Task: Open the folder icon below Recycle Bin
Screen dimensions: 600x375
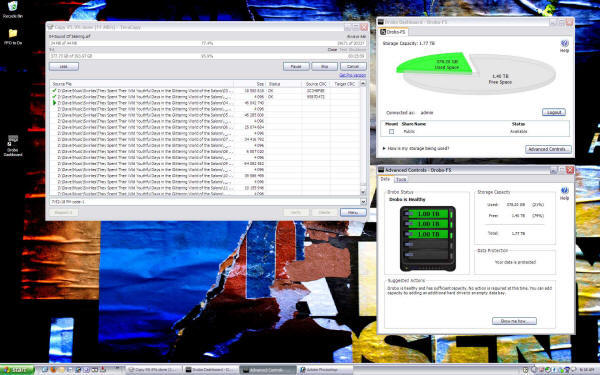Action: [13, 36]
